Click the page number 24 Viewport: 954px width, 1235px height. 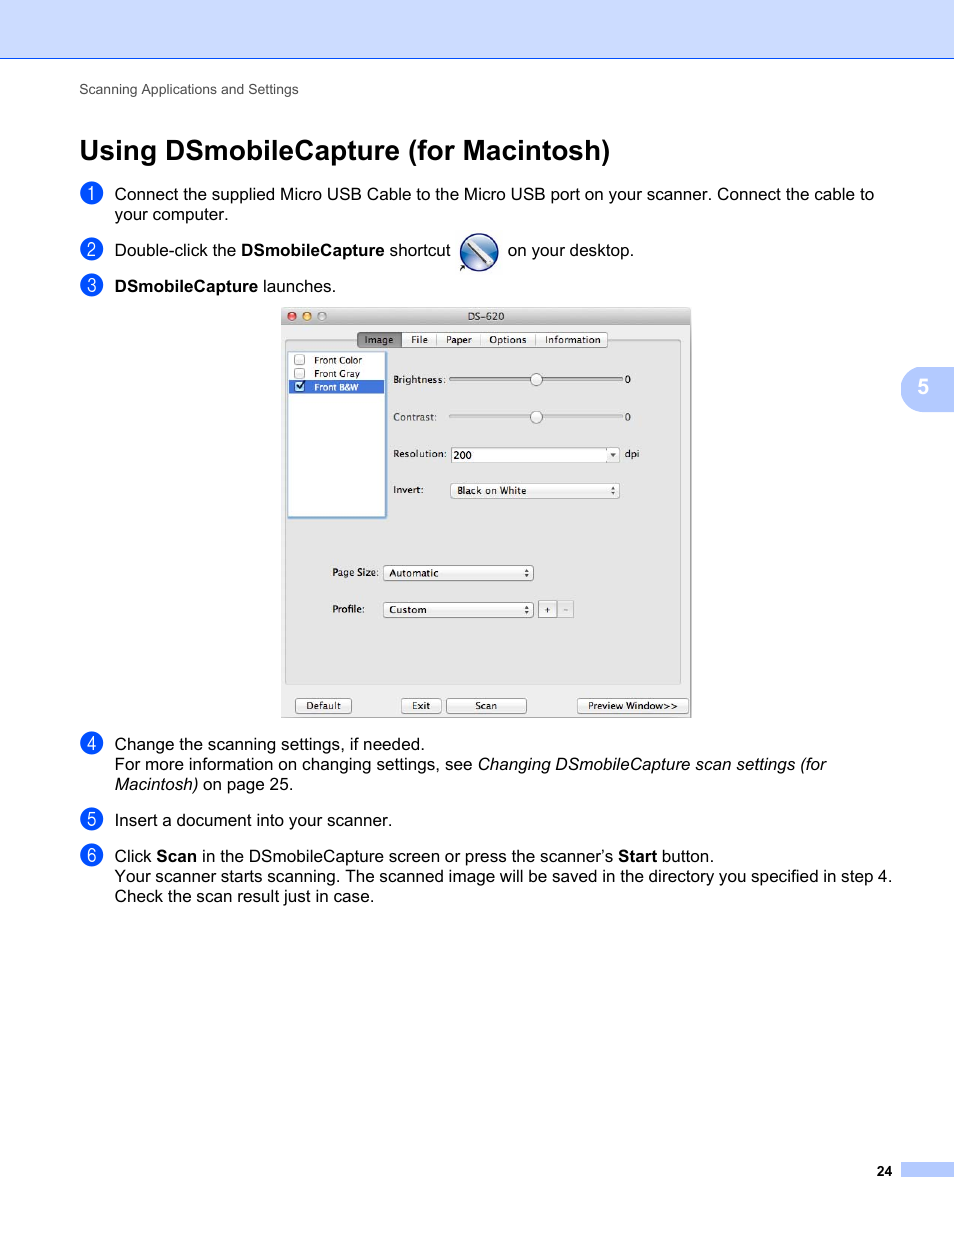(x=884, y=1171)
